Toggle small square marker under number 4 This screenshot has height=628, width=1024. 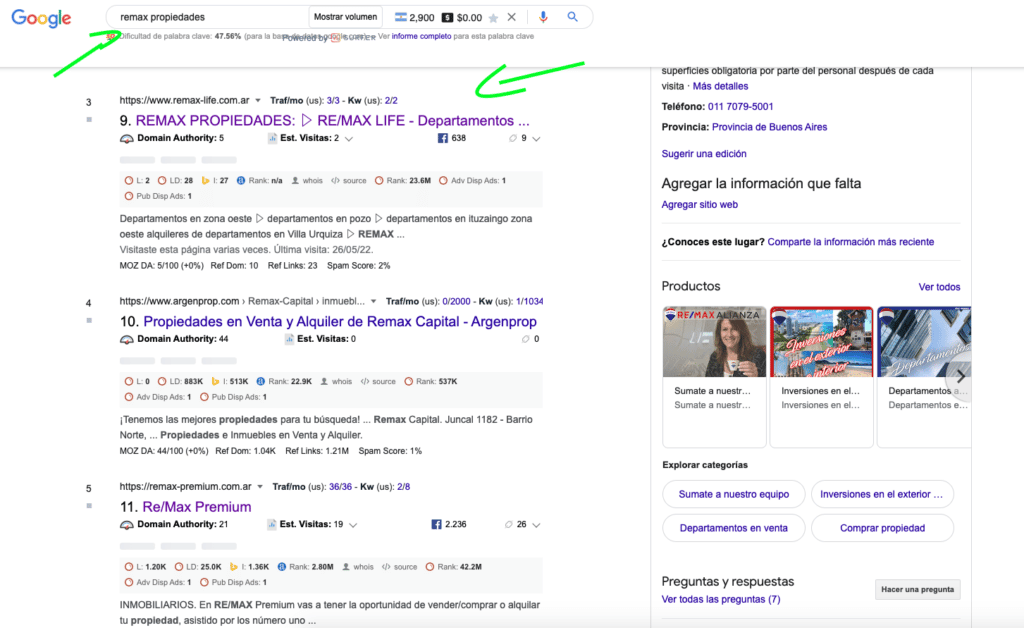tap(89, 321)
